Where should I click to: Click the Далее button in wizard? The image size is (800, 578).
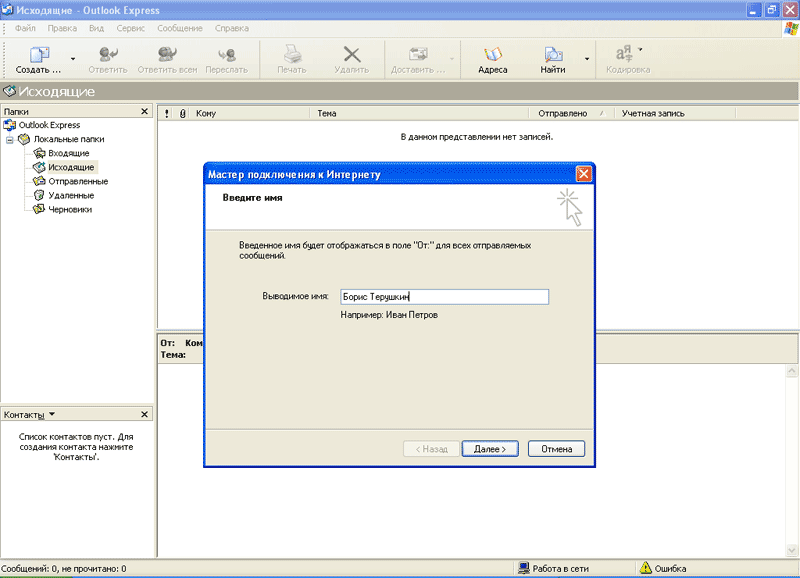pyautogui.click(x=490, y=449)
